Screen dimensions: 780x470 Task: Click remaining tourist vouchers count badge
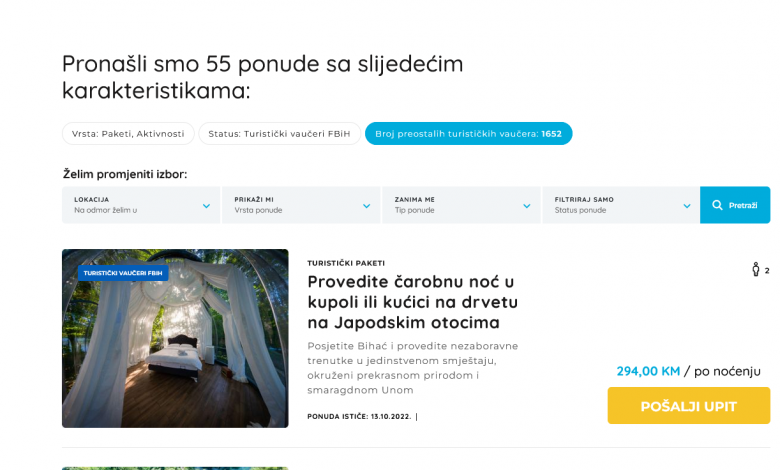tap(469, 134)
